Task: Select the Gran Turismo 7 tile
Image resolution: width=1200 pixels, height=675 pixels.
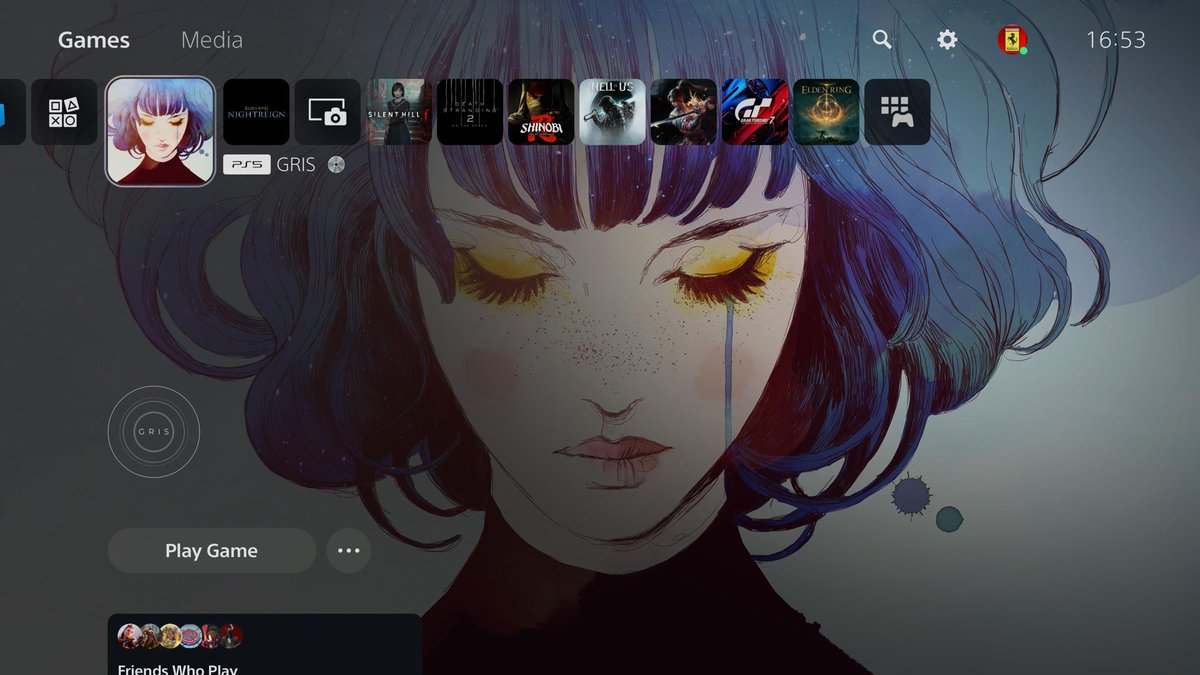Action: [755, 112]
